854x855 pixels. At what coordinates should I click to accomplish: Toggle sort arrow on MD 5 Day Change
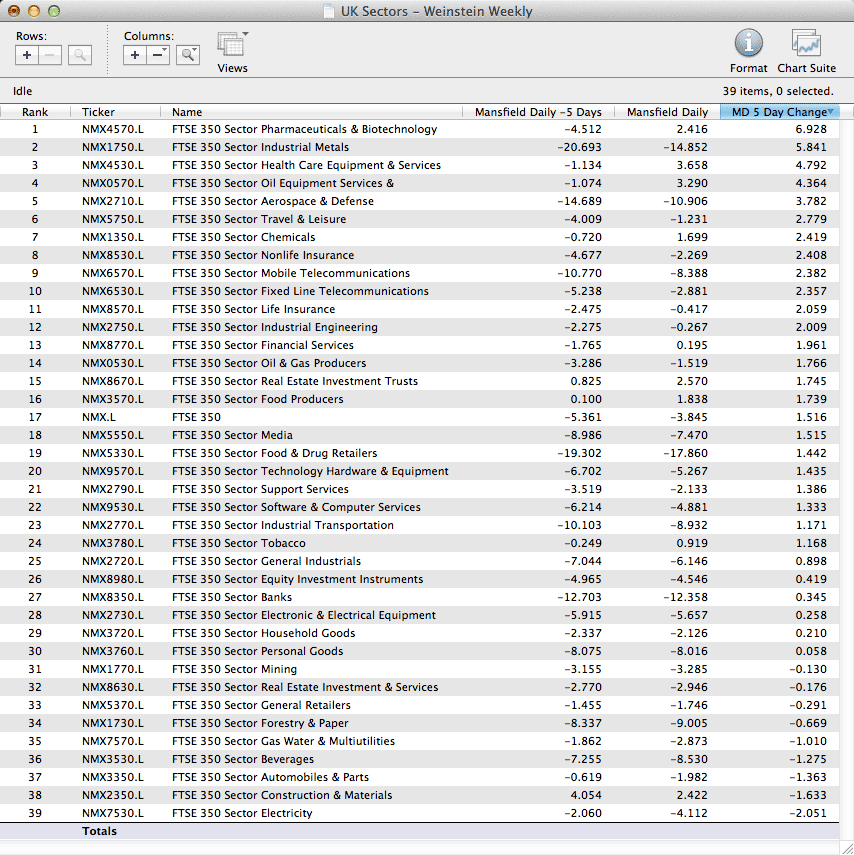click(830, 111)
